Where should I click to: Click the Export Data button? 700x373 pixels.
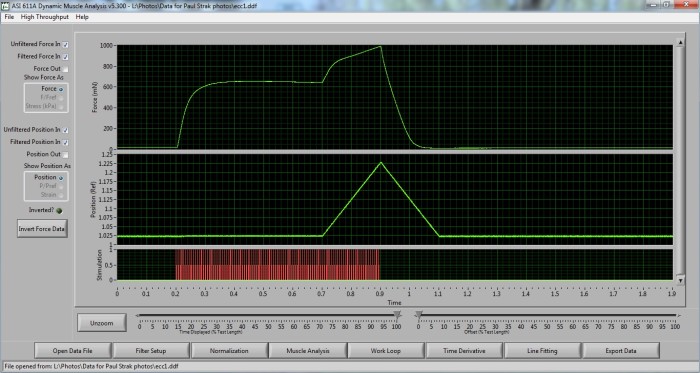(621, 351)
